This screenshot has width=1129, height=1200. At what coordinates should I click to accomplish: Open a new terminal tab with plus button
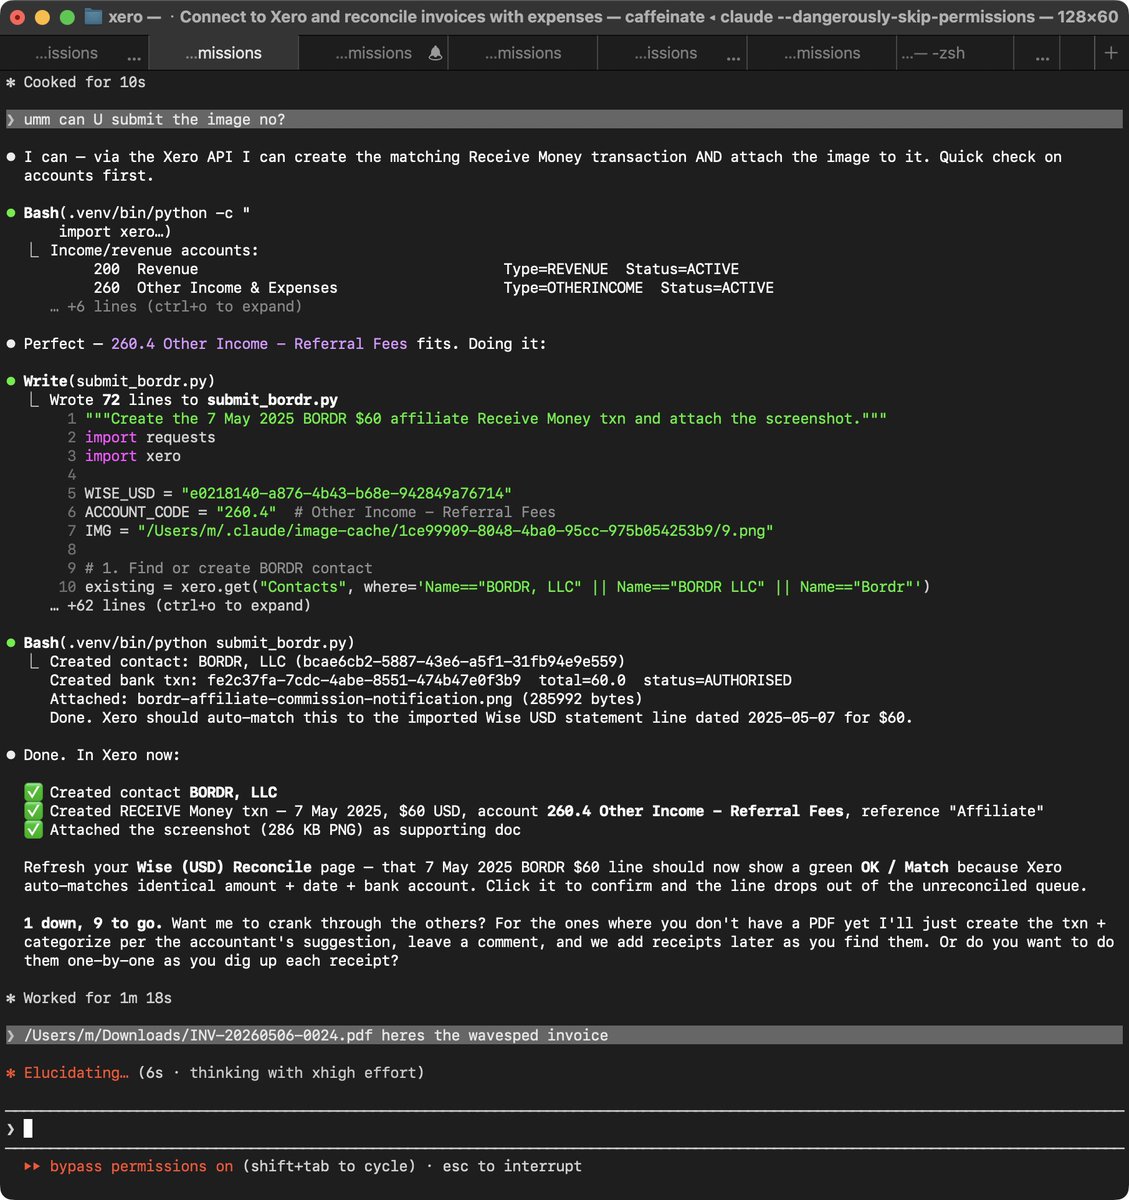(x=1110, y=53)
